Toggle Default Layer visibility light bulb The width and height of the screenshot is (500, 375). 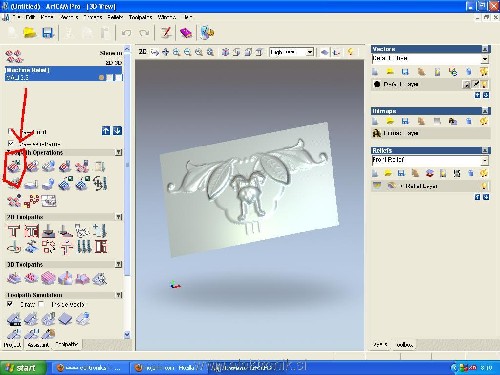484,84
